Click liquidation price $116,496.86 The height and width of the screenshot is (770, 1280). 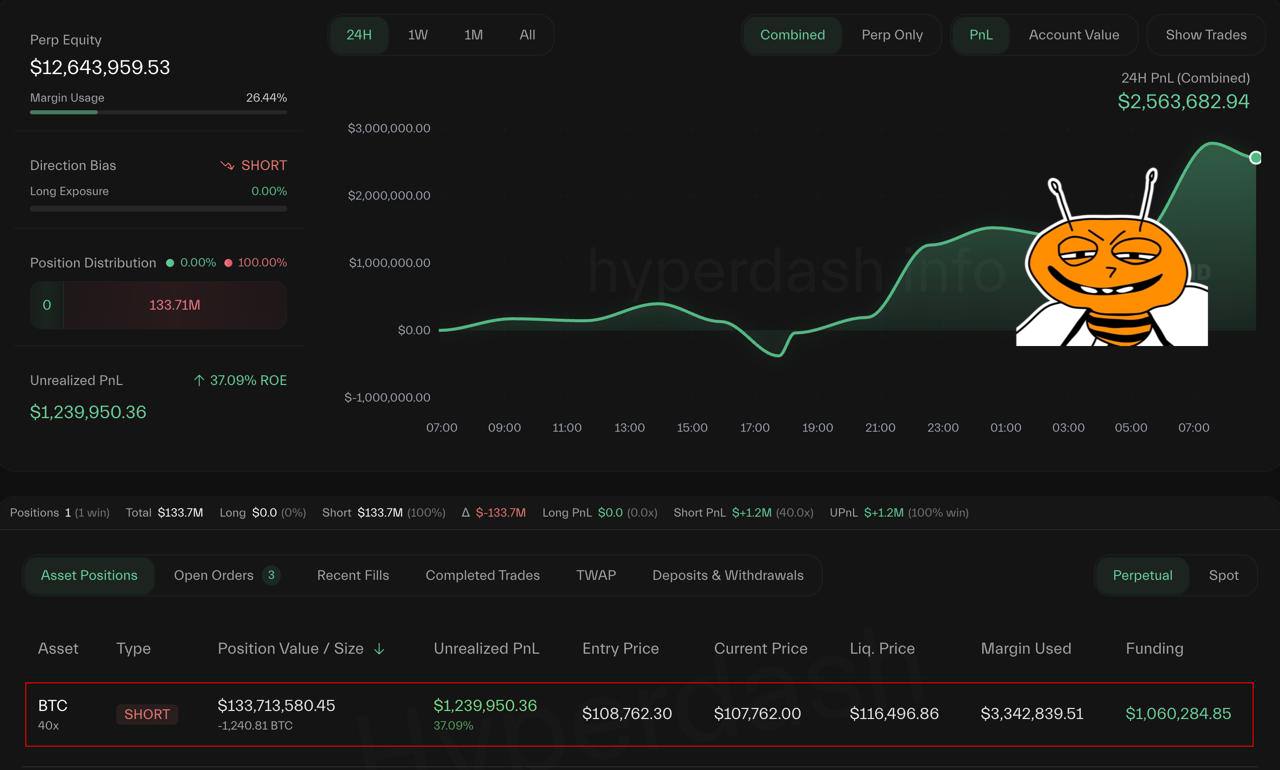point(894,714)
